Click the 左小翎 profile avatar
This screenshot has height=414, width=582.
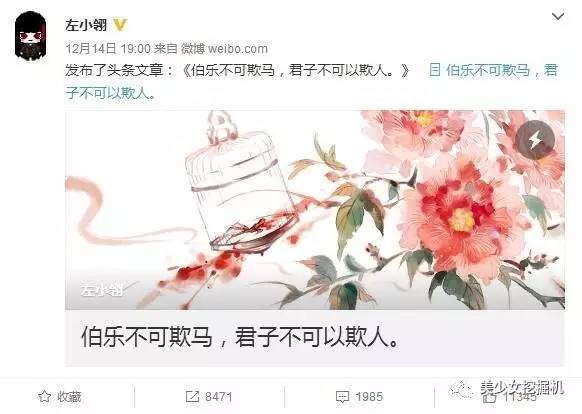click(x=30, y=36)
